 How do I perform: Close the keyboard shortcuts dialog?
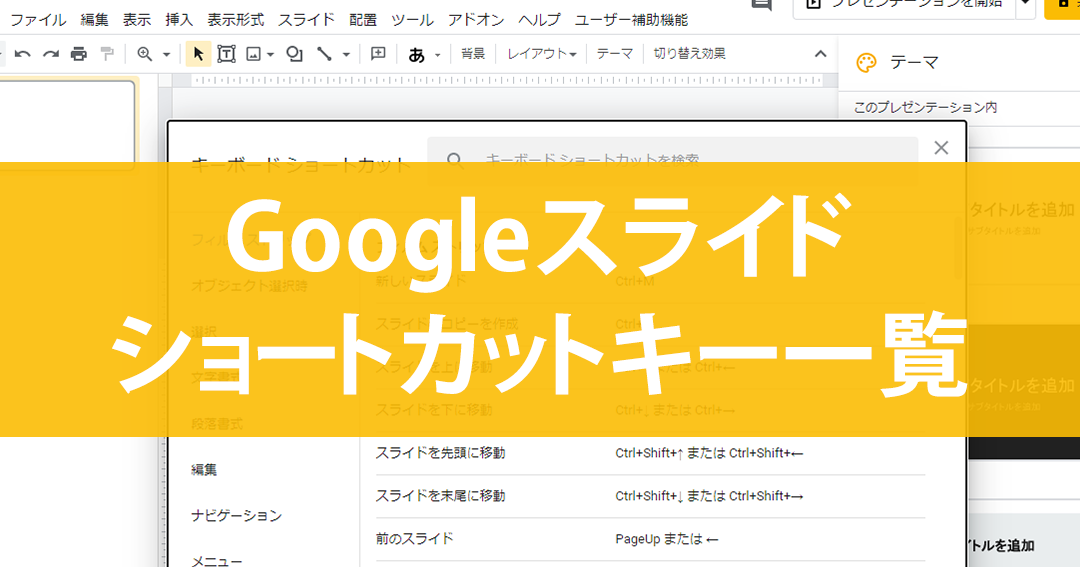click(941, 147)
